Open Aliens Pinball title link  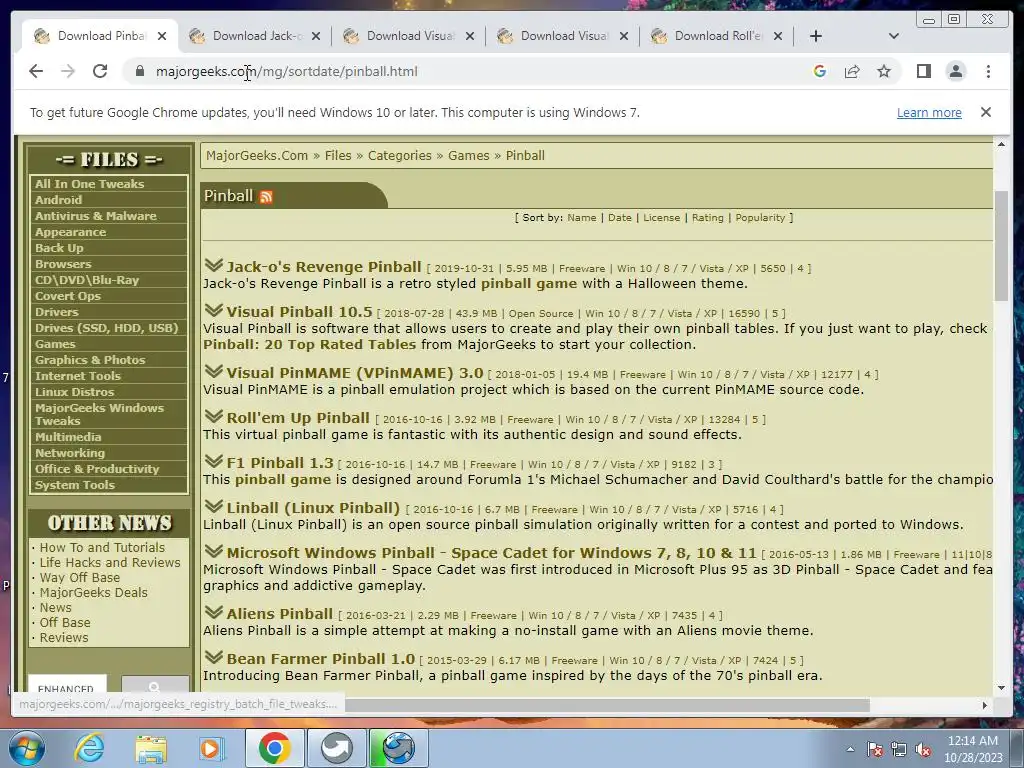(280, 614)
